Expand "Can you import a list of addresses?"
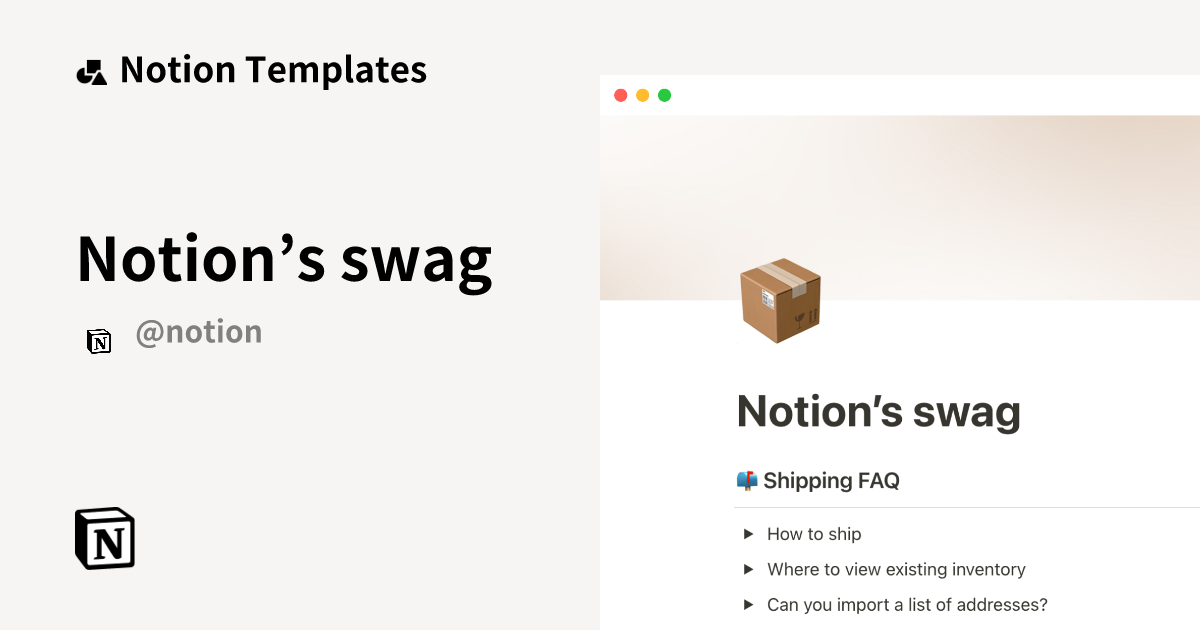This screenshot has width=1200, height=630. click(747, 604)
